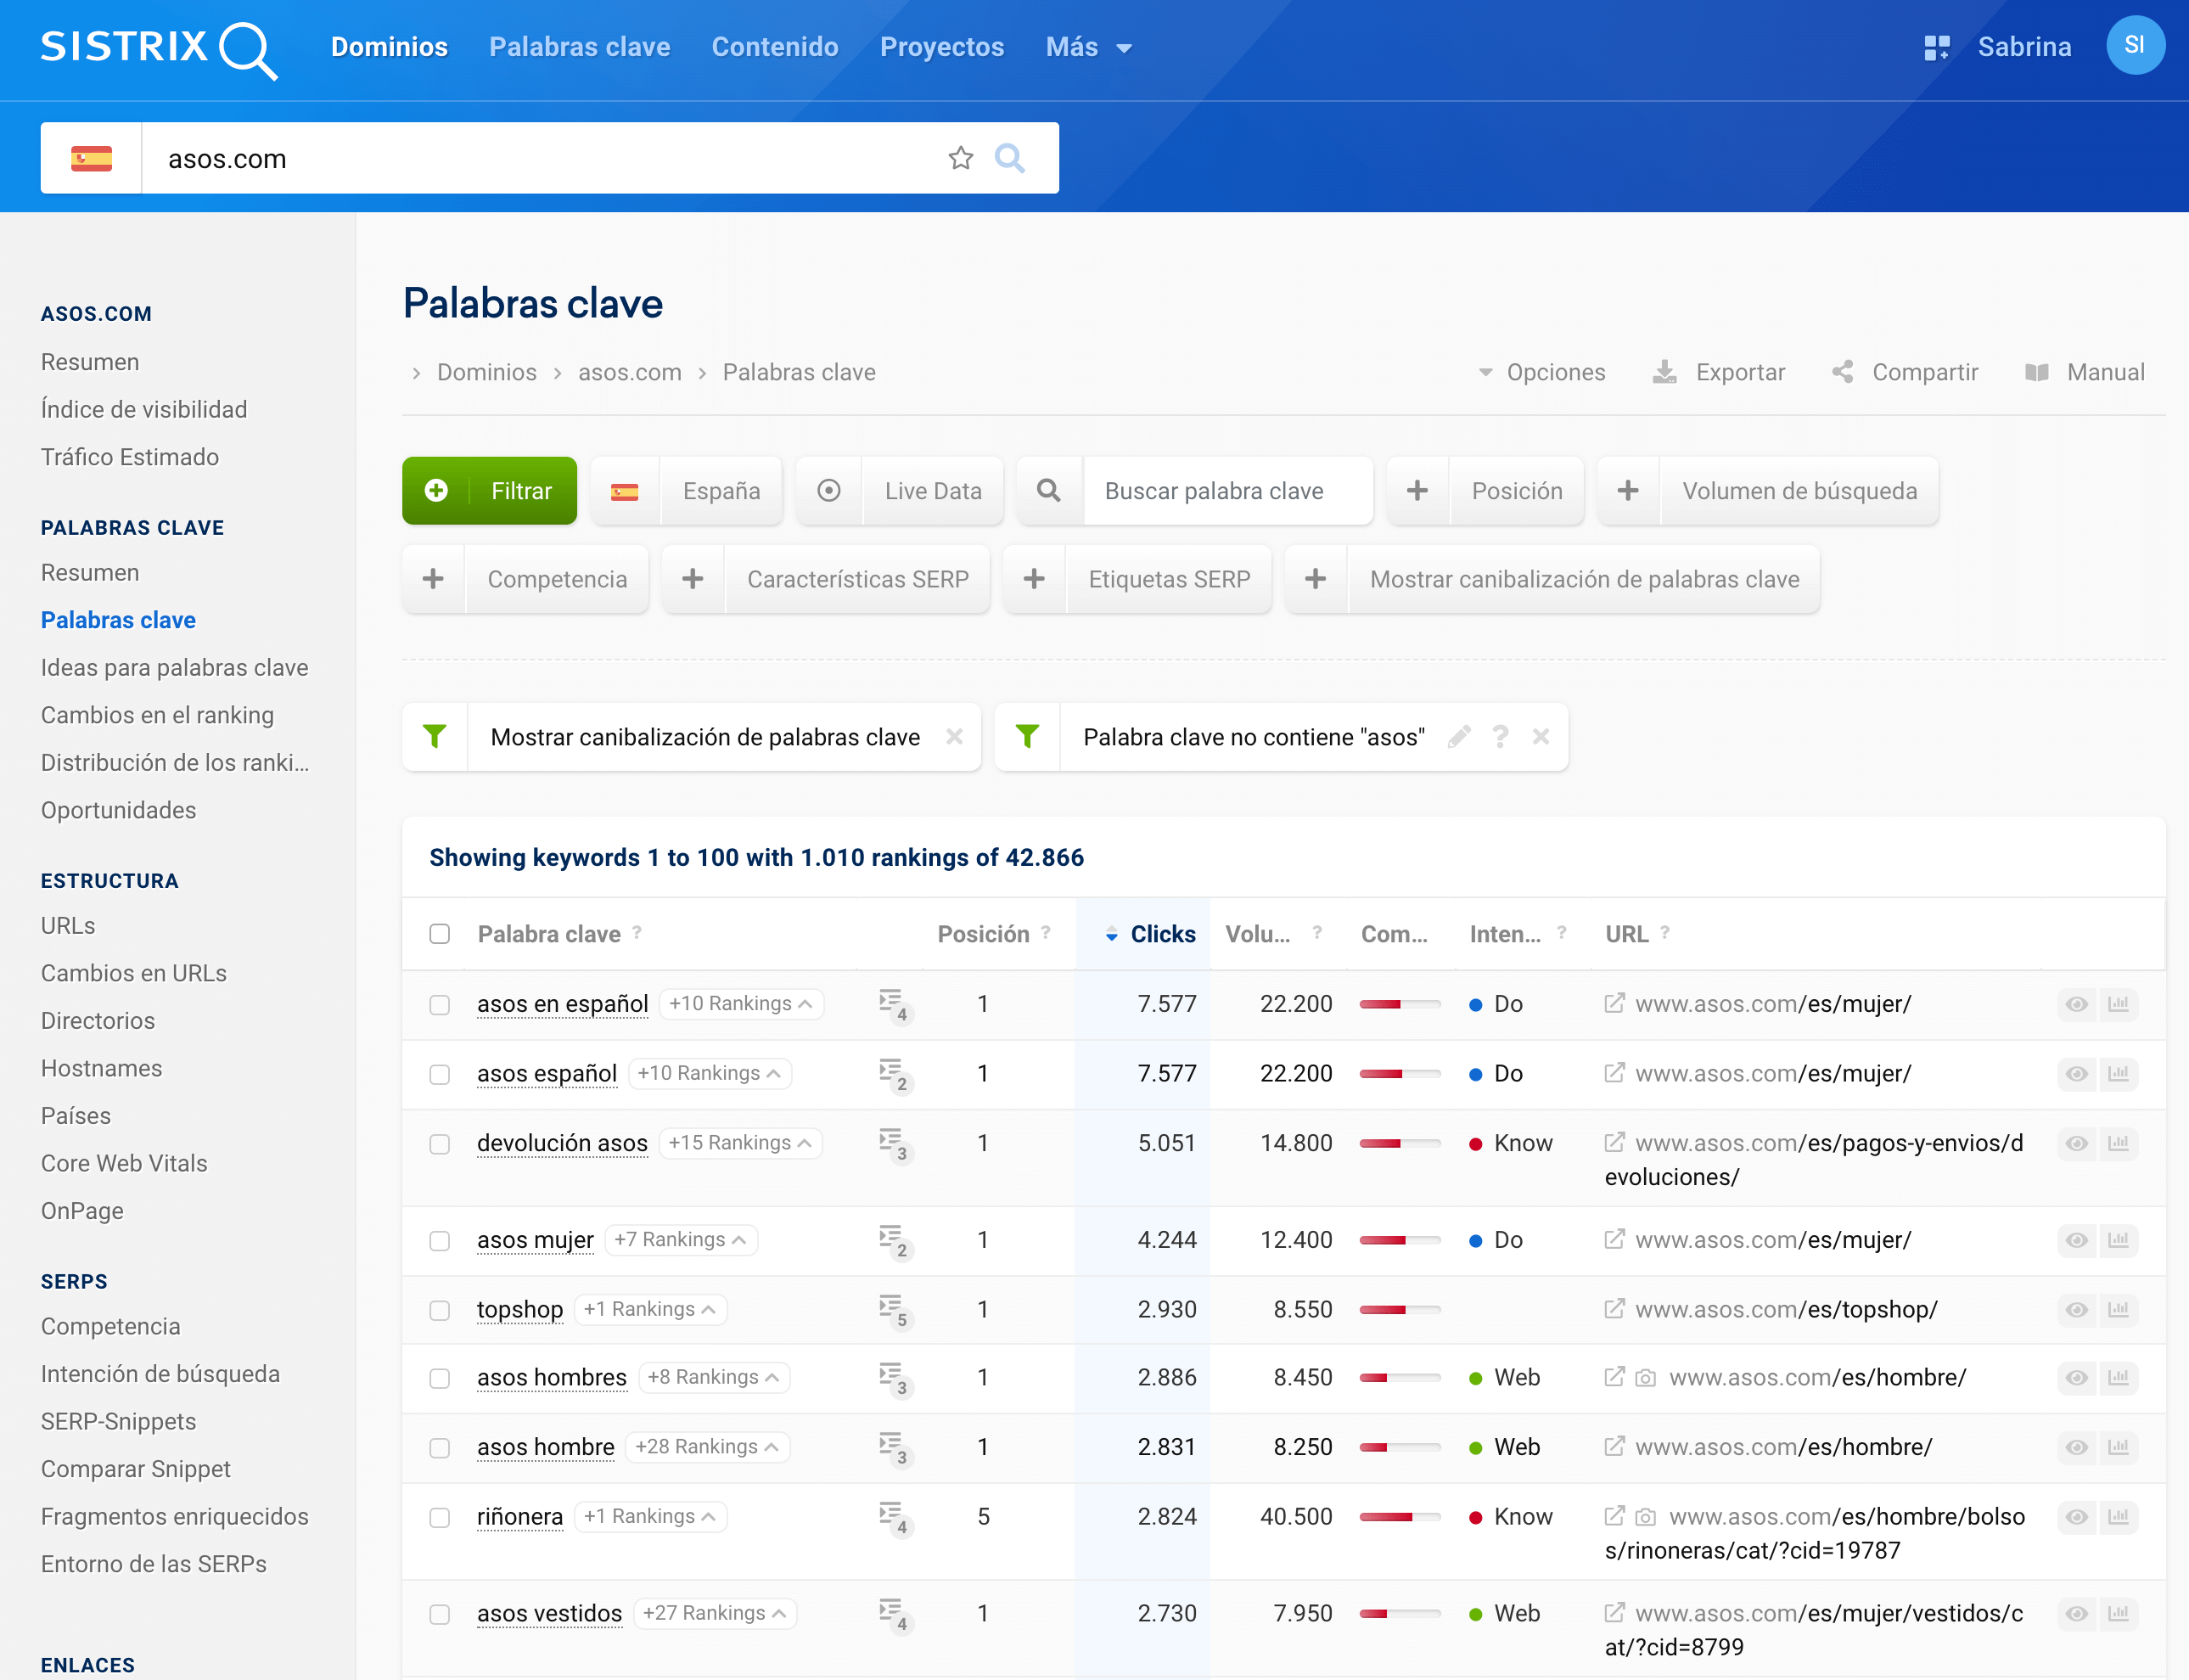Expand +28 Rankings for asos hombre
This screenshot has width=2189, height=1680.
coord(707,1447)
